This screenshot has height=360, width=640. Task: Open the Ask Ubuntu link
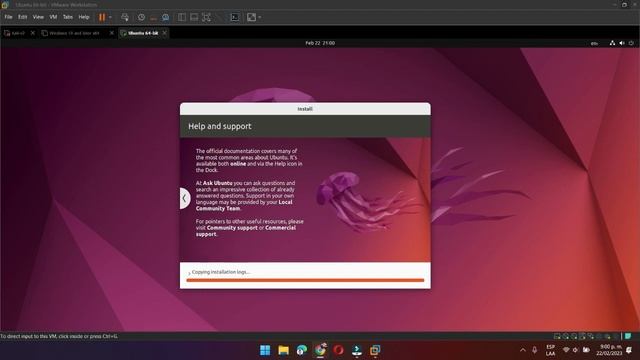click(218, 183)
